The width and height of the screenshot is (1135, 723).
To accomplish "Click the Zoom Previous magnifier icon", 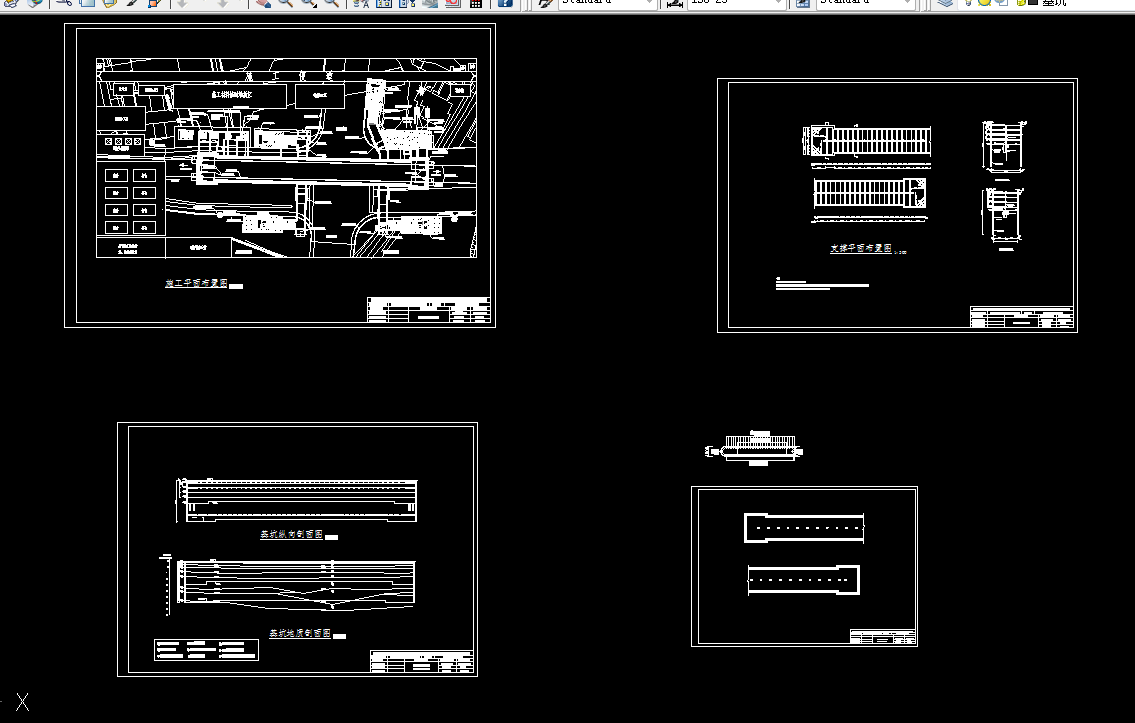I will pos(332,2).
